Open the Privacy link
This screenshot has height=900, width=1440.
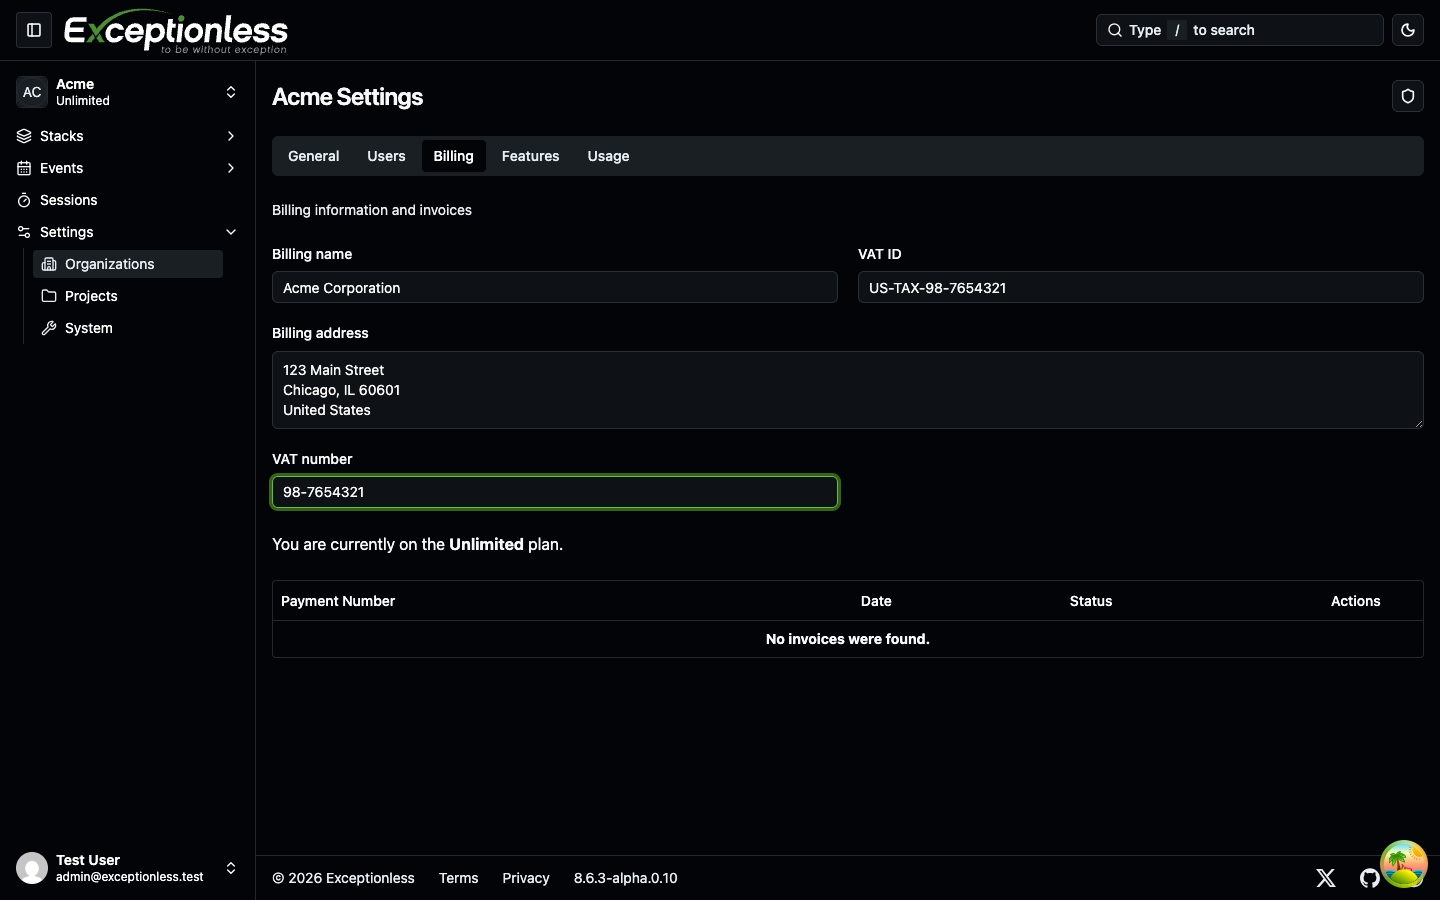526,878
